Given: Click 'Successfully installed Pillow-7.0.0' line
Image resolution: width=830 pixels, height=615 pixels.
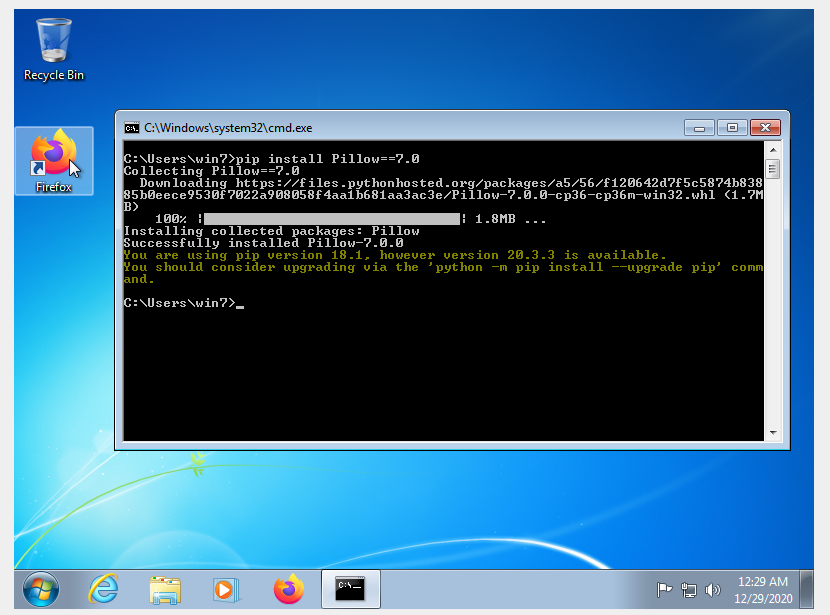Looking at the screenshot, I should pos(264,243).
